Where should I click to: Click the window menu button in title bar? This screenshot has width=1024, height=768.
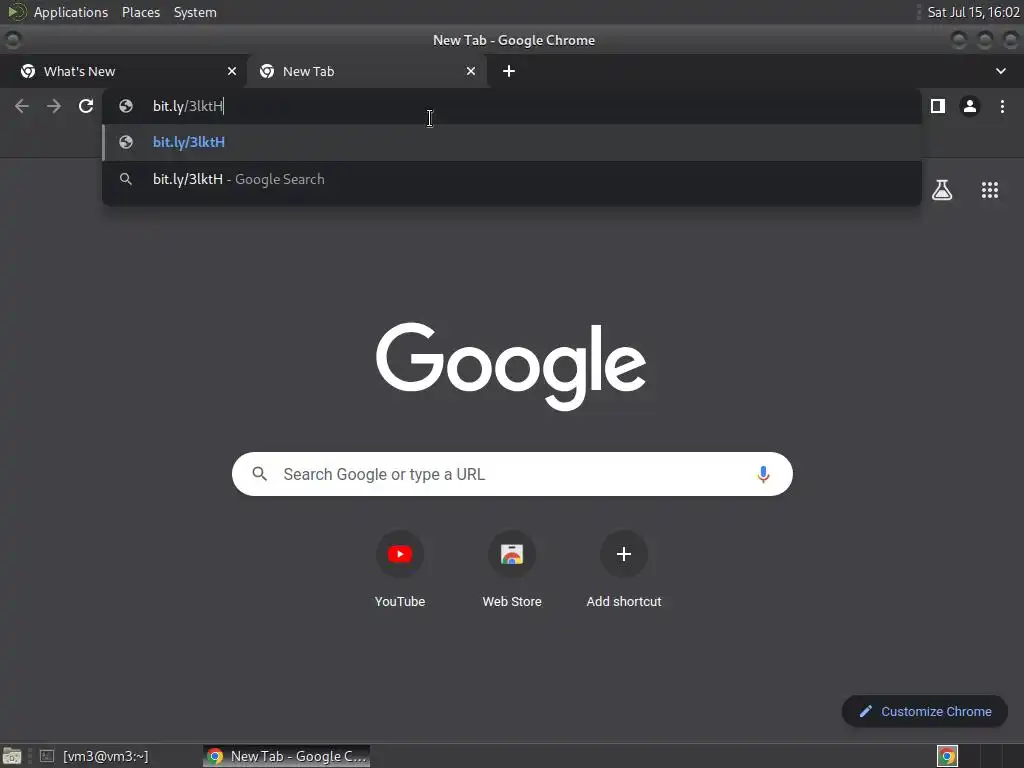click(x=13, y=40)
